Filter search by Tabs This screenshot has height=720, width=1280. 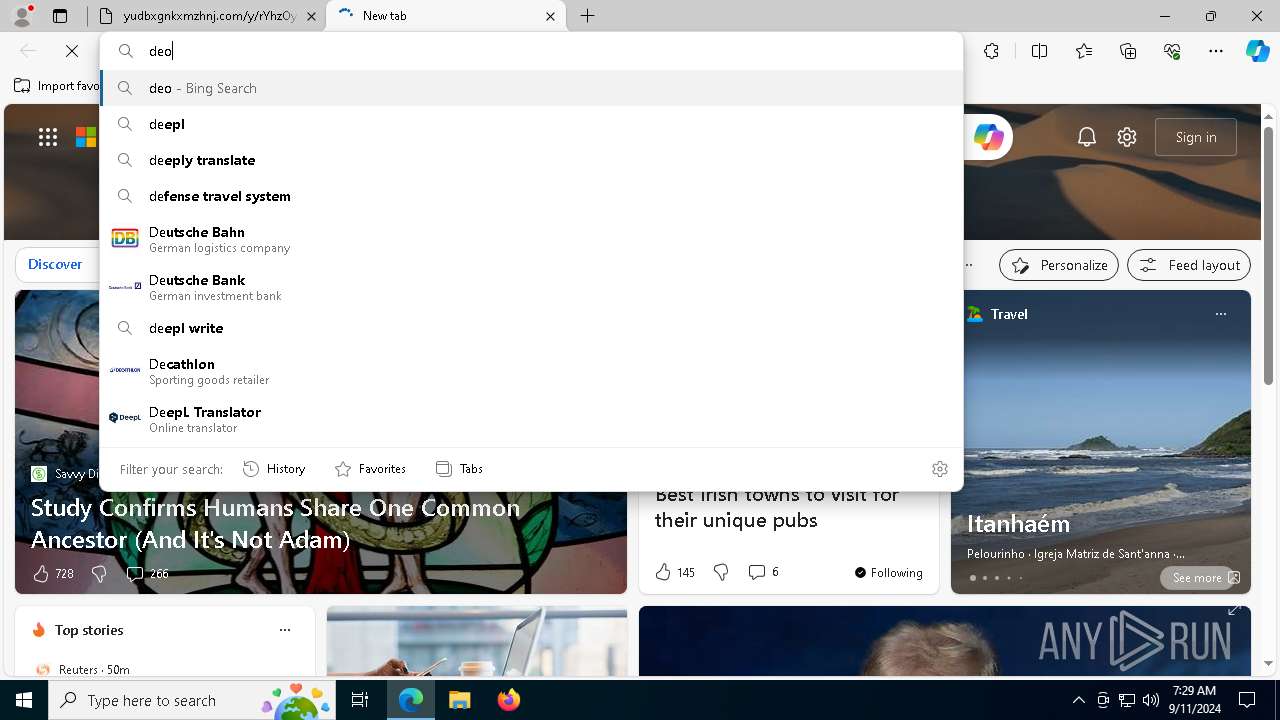pyautogui.click(x=459, y=469)
